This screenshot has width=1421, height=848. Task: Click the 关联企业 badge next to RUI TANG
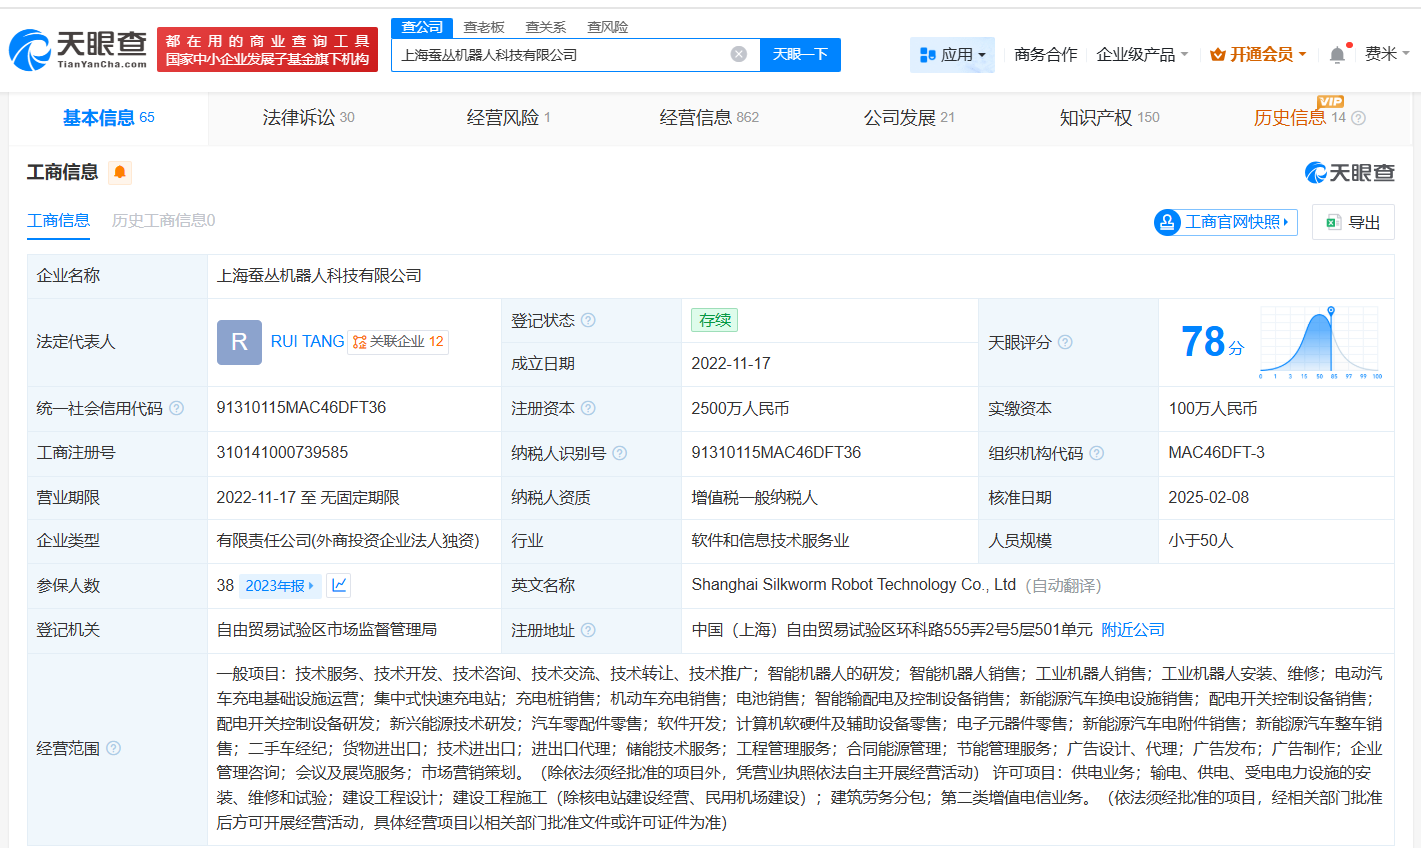tap(399, 342)
